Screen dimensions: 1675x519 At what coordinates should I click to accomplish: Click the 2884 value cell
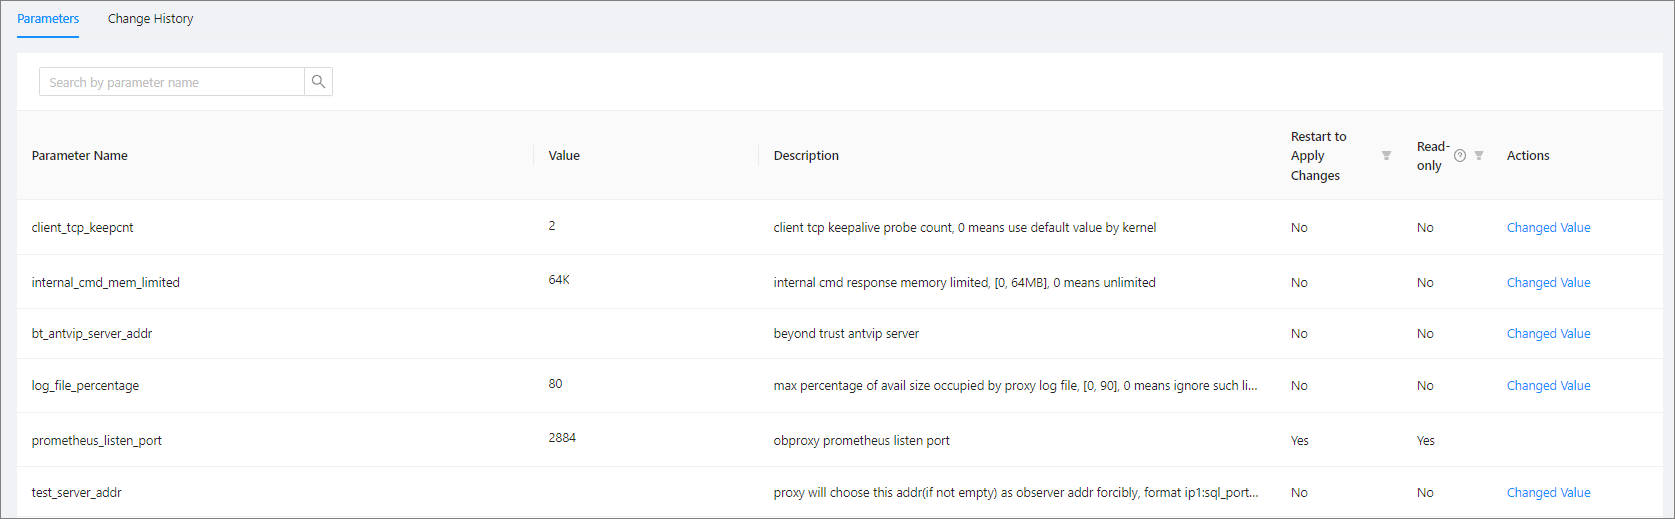coord(562,438)
